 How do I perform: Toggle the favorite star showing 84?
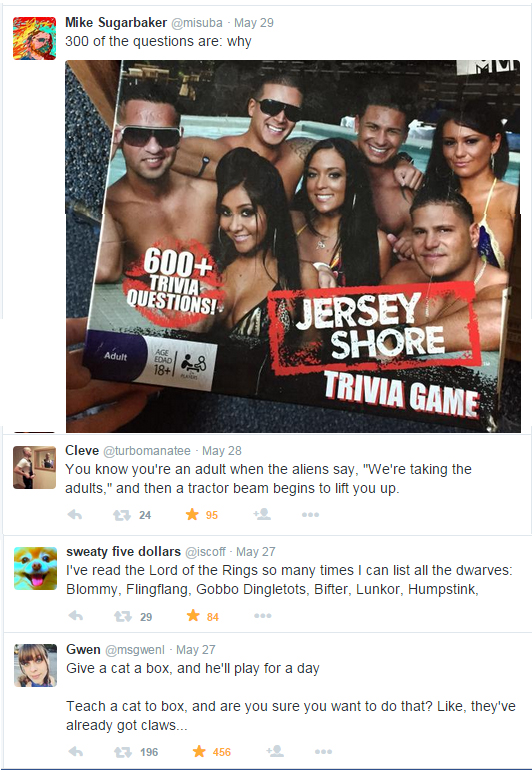[193, 615]
